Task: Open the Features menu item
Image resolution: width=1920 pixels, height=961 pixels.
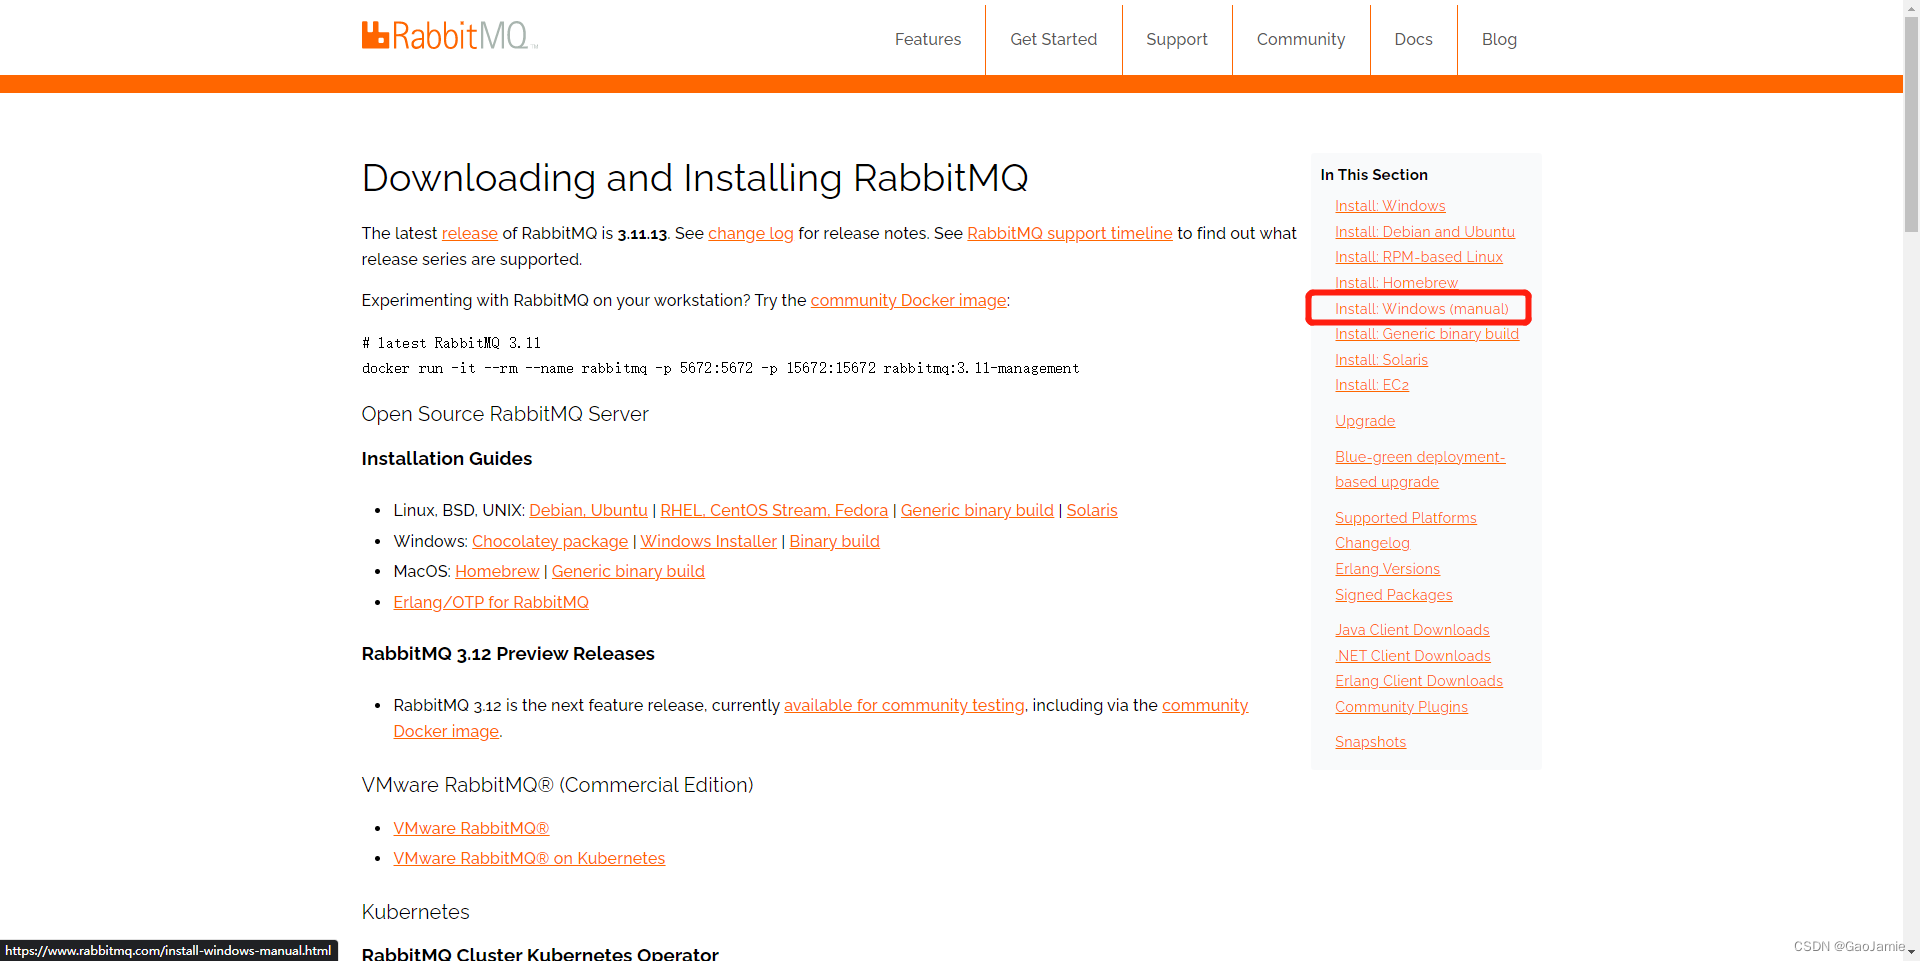Action: 927,39
